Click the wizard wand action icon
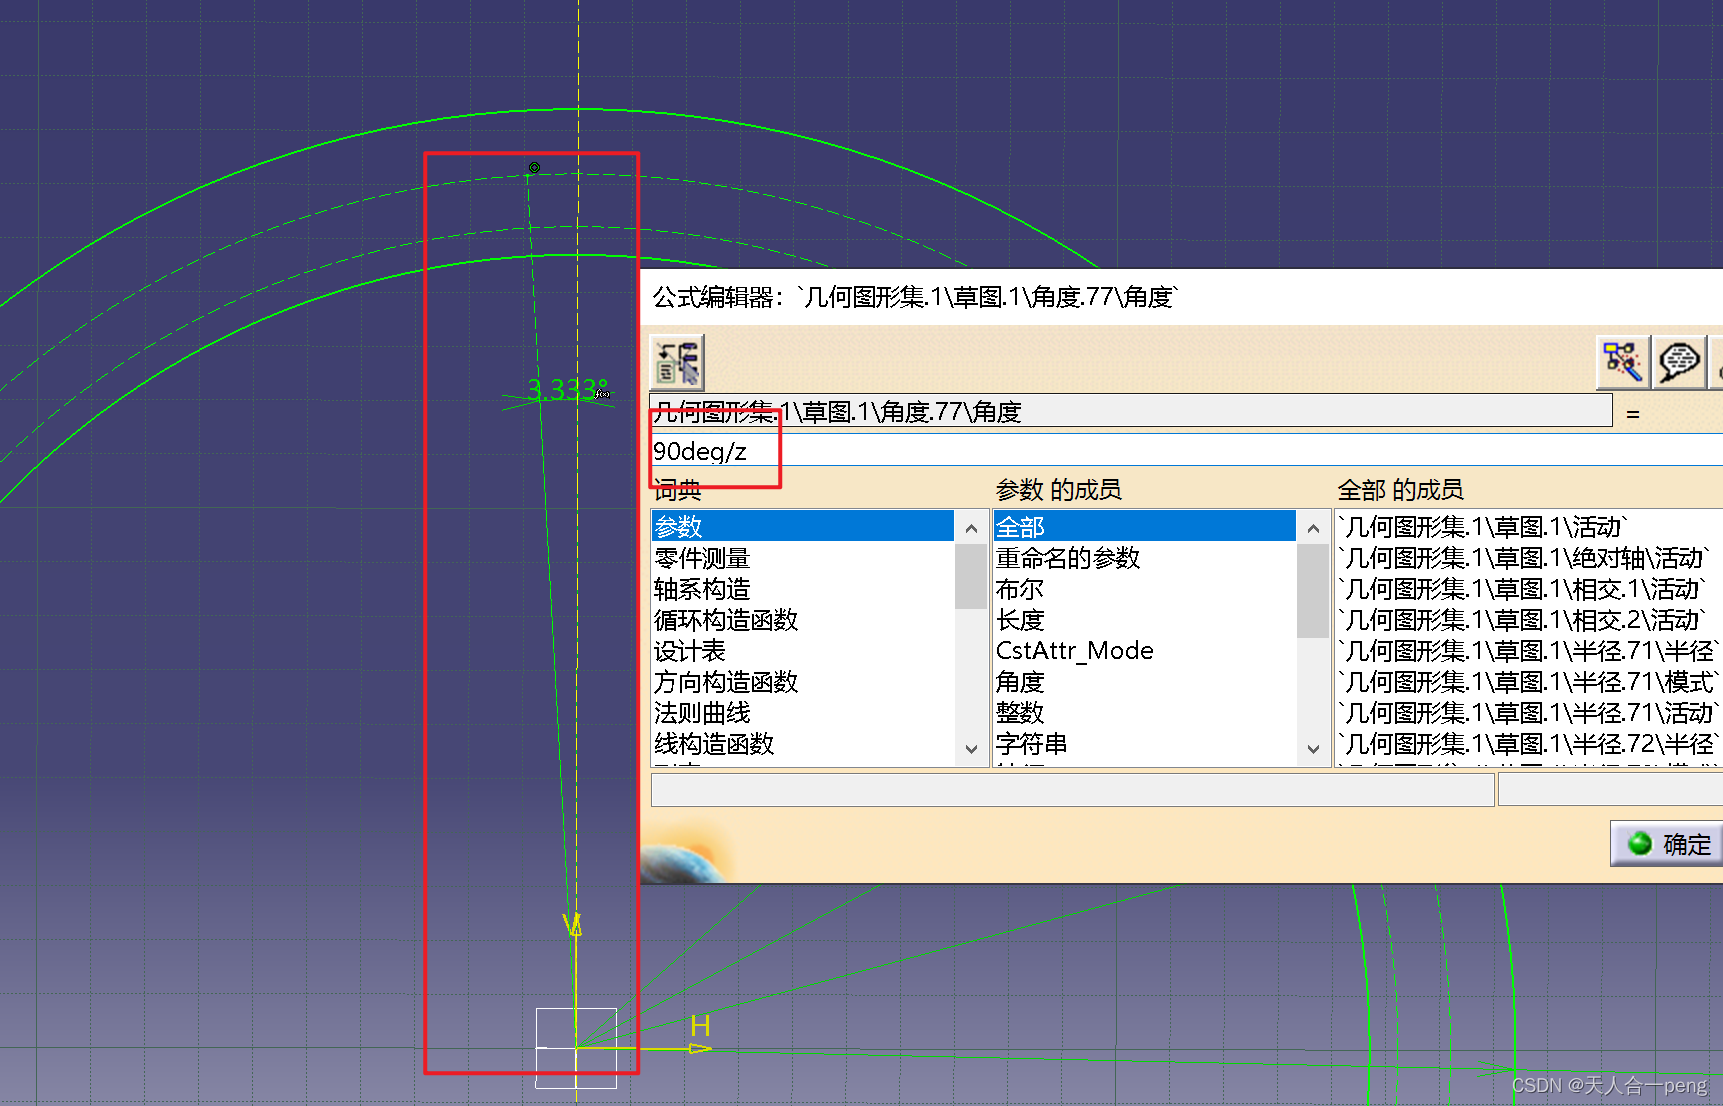Viewport: 1723px width, 1106px height. [1621, 362]
